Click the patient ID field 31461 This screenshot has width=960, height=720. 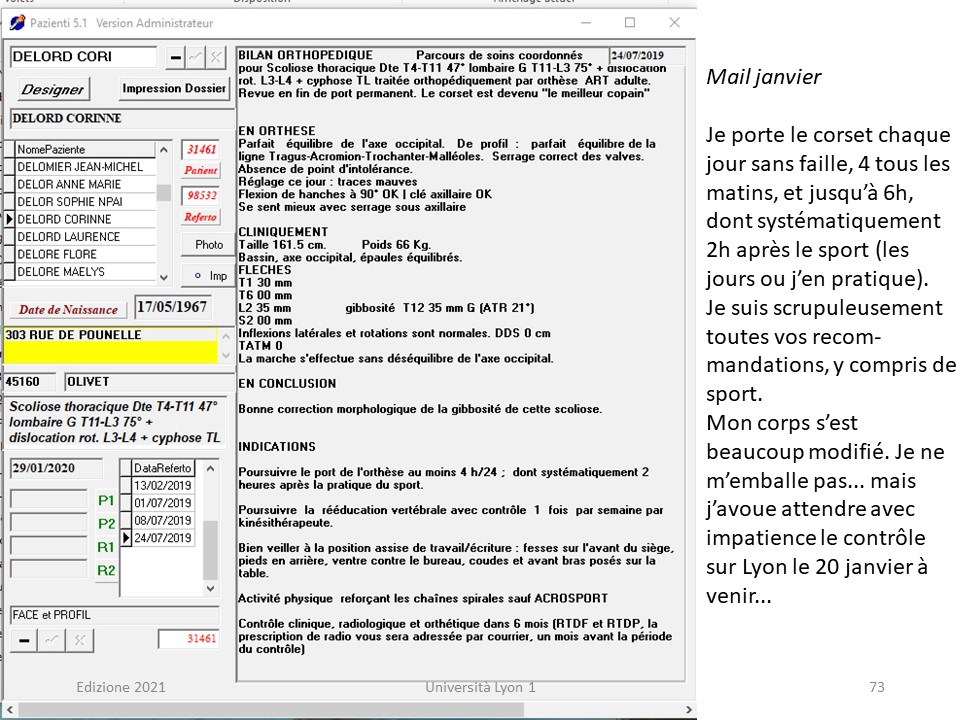201,149
